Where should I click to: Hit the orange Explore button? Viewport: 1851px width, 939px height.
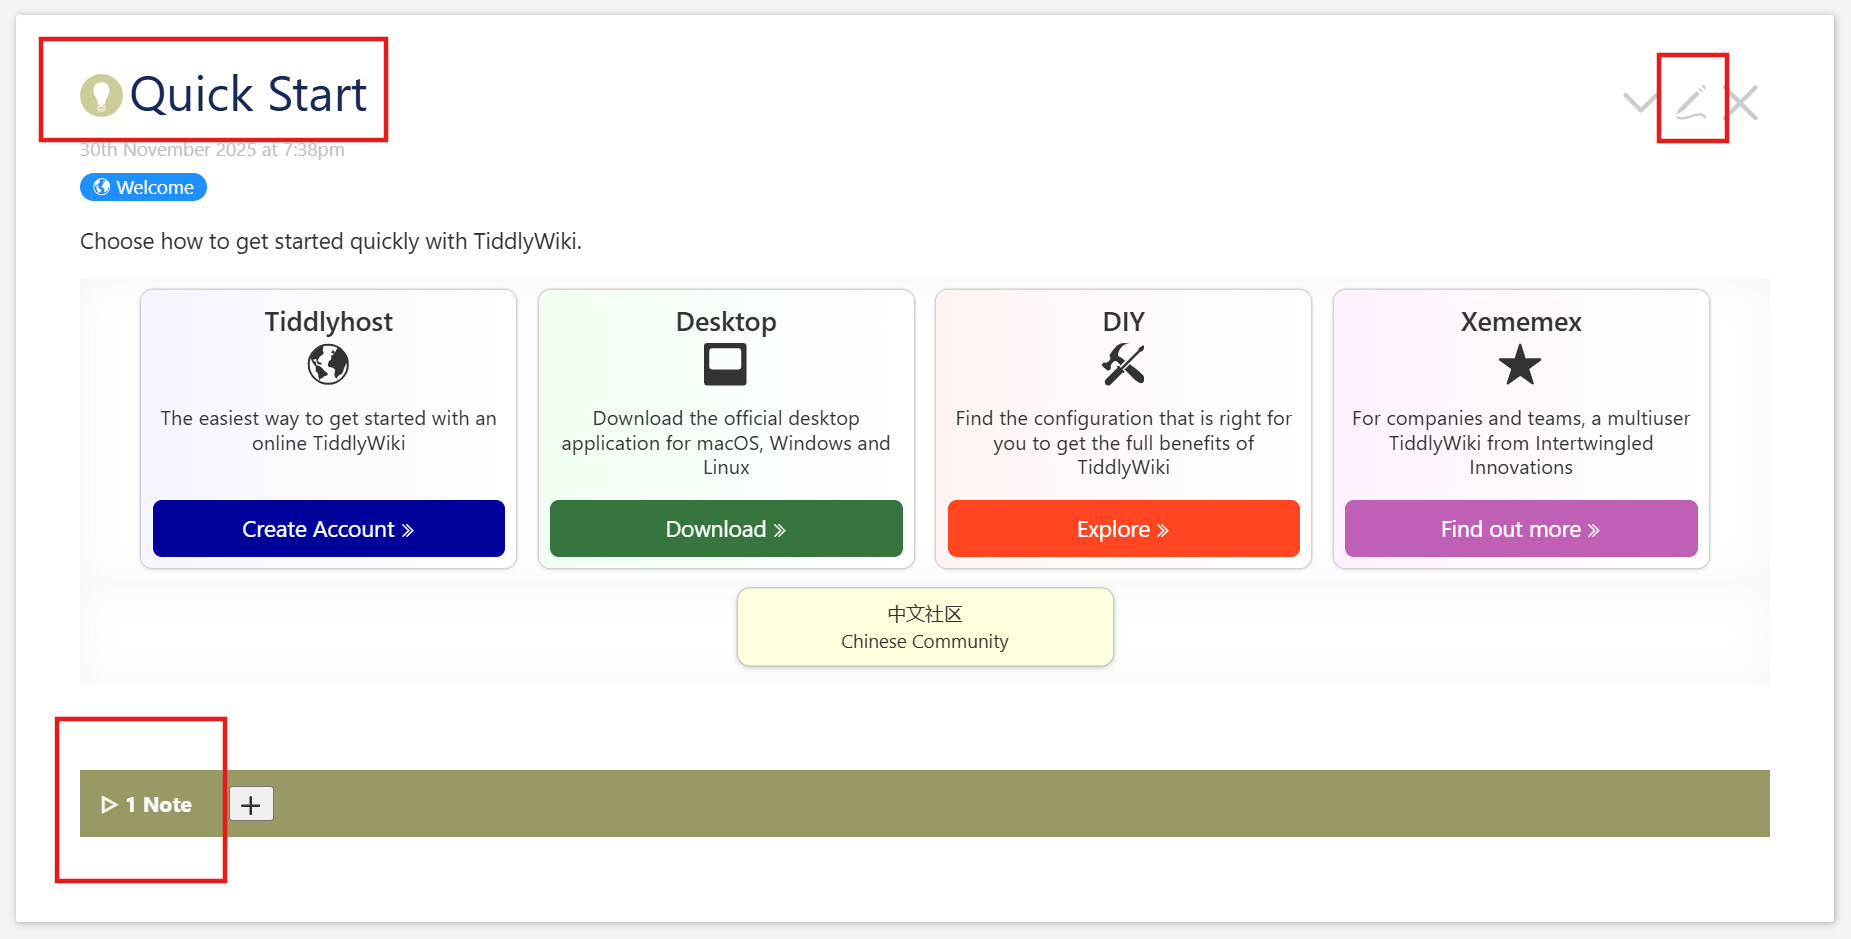point(1123,529)
